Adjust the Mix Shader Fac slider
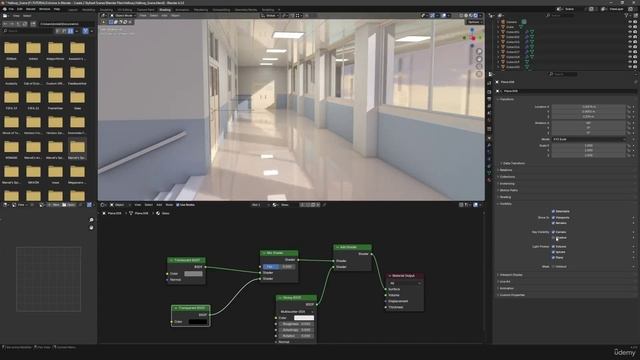 279,267
